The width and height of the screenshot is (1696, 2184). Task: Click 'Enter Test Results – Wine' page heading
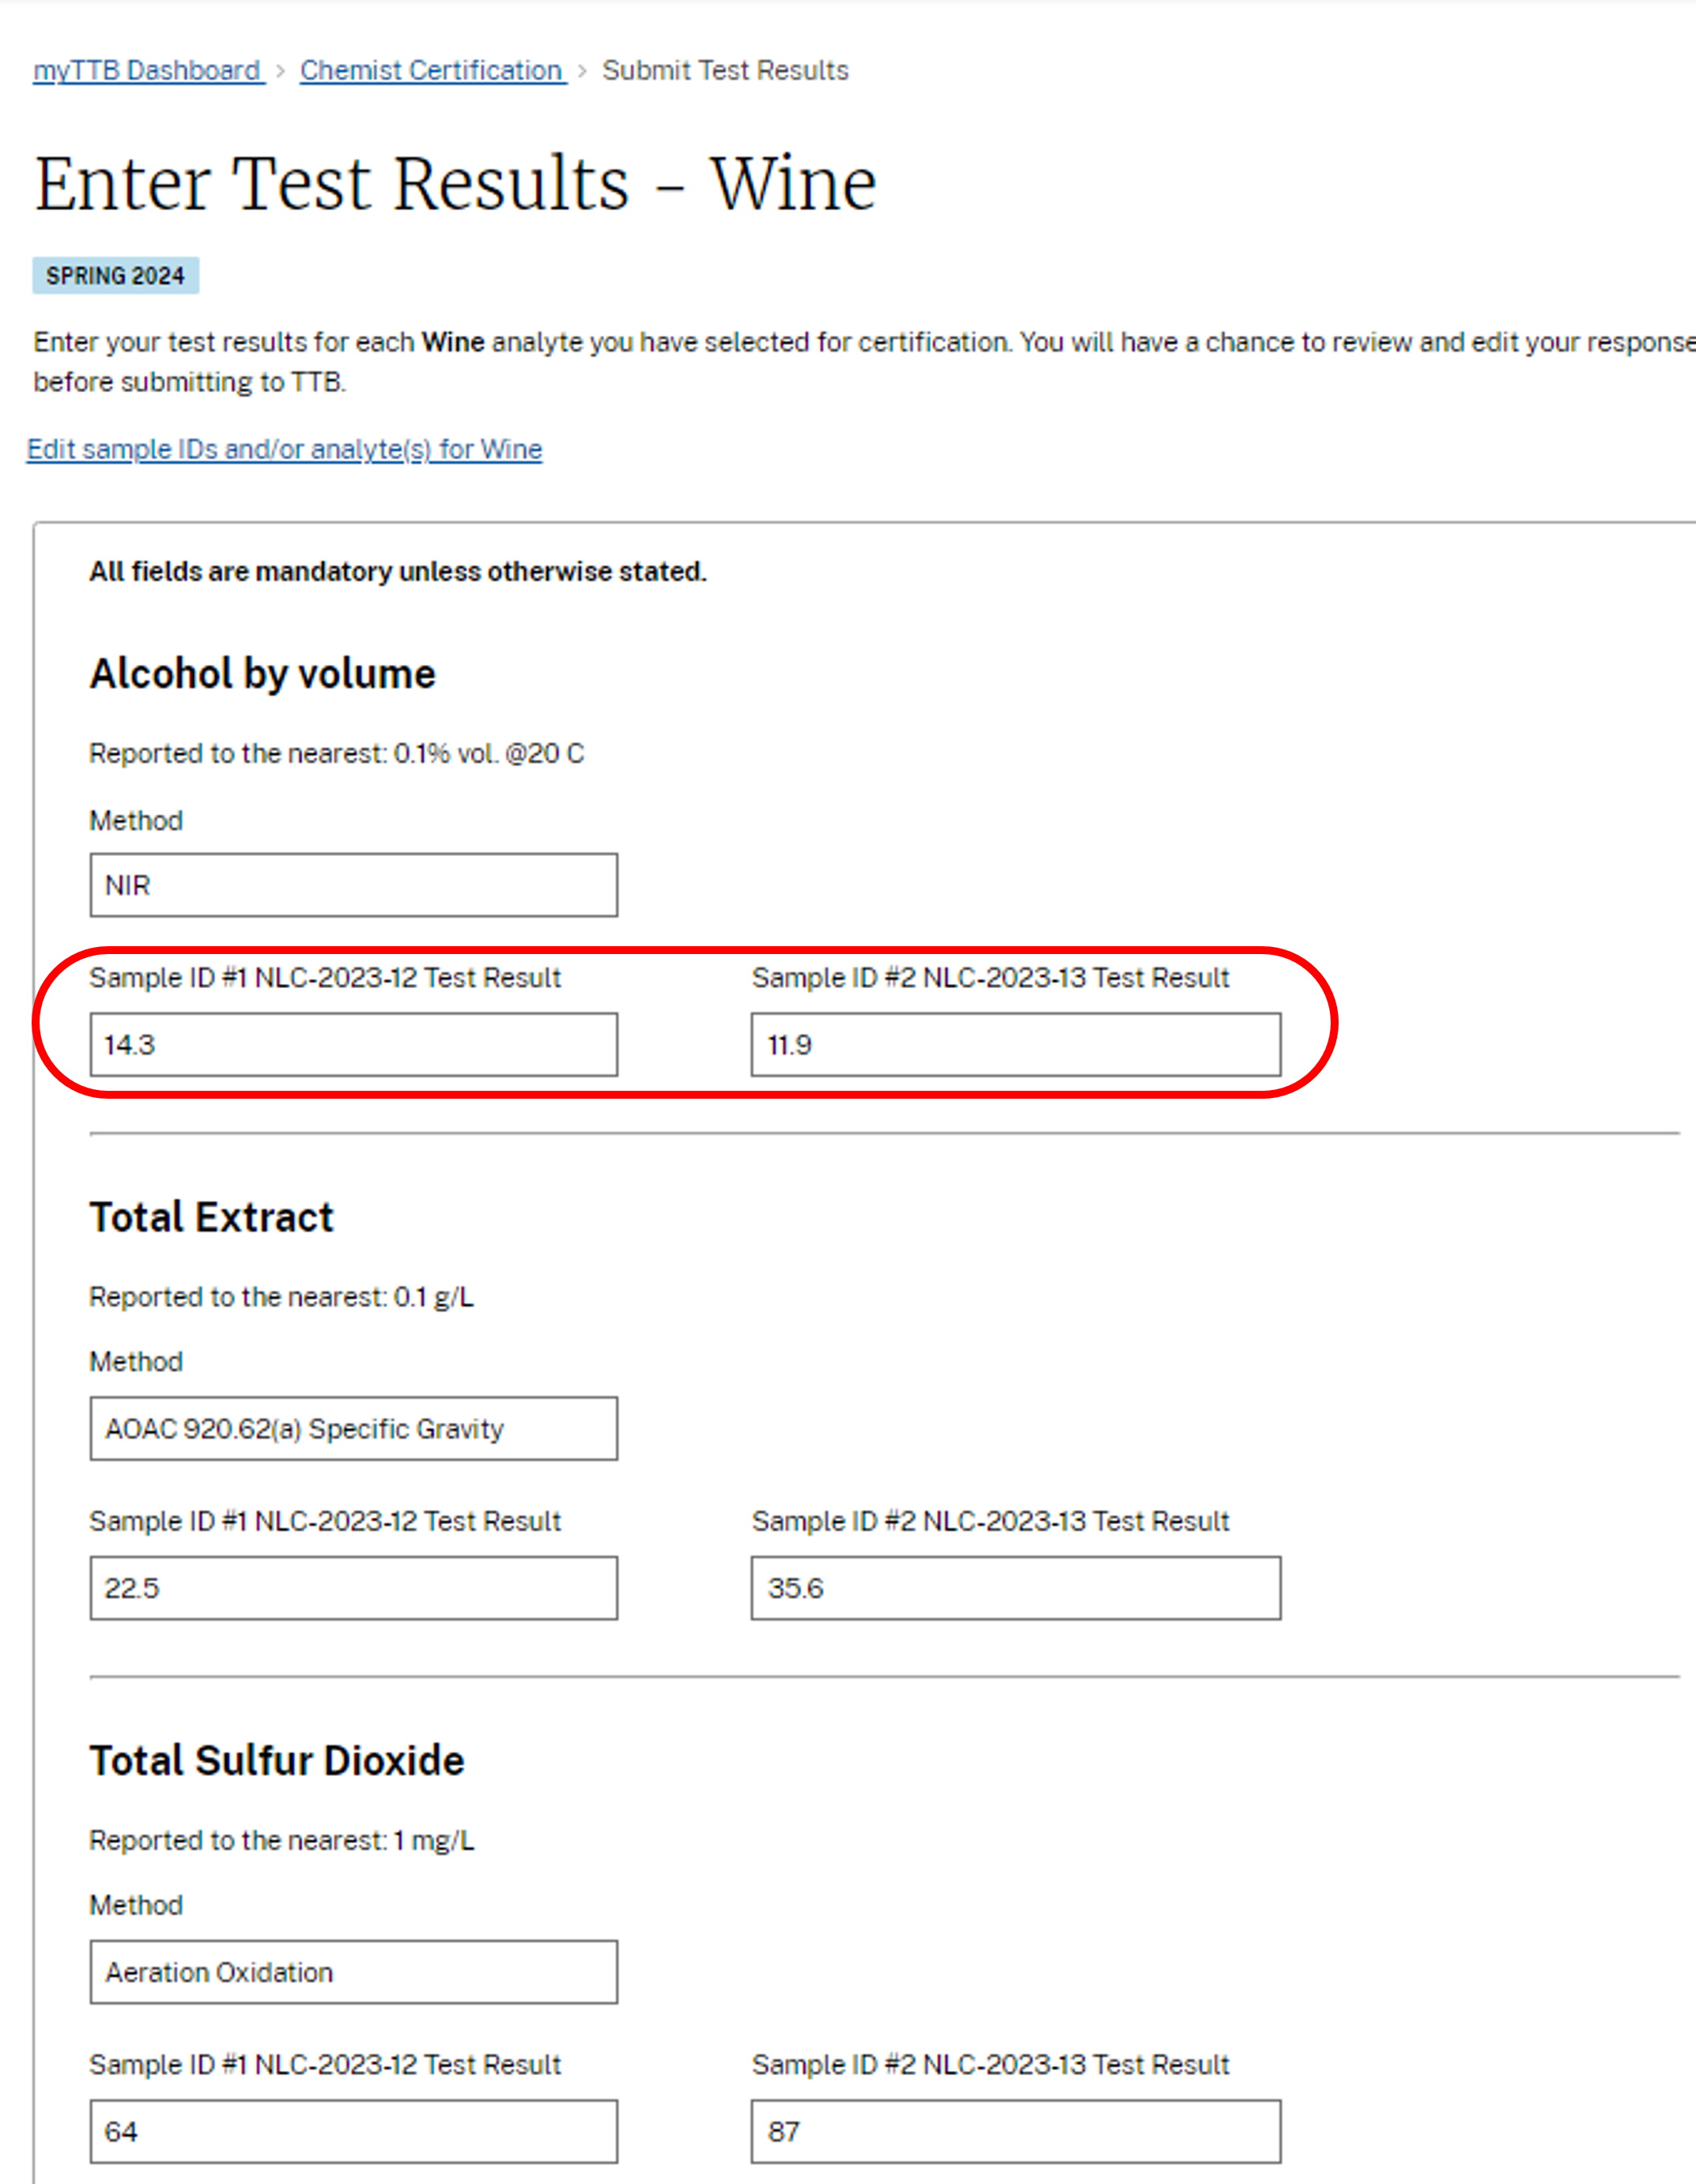[456, 184]
